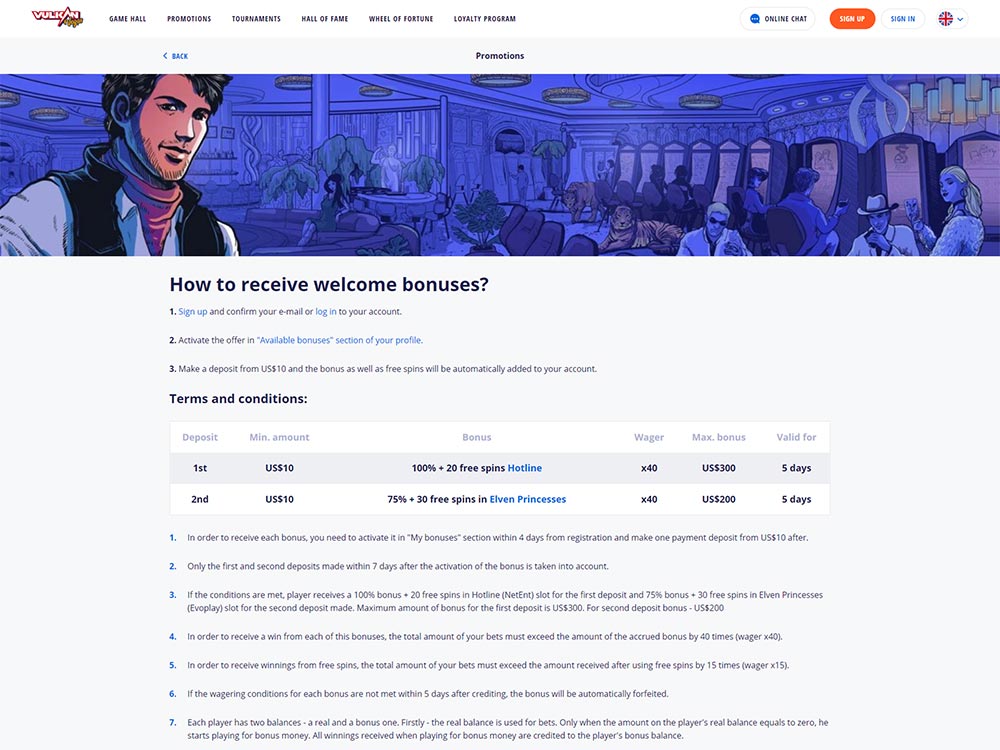Go to Tournaments page
Screen dimensions: 1000x750
(x=256, y=18)
